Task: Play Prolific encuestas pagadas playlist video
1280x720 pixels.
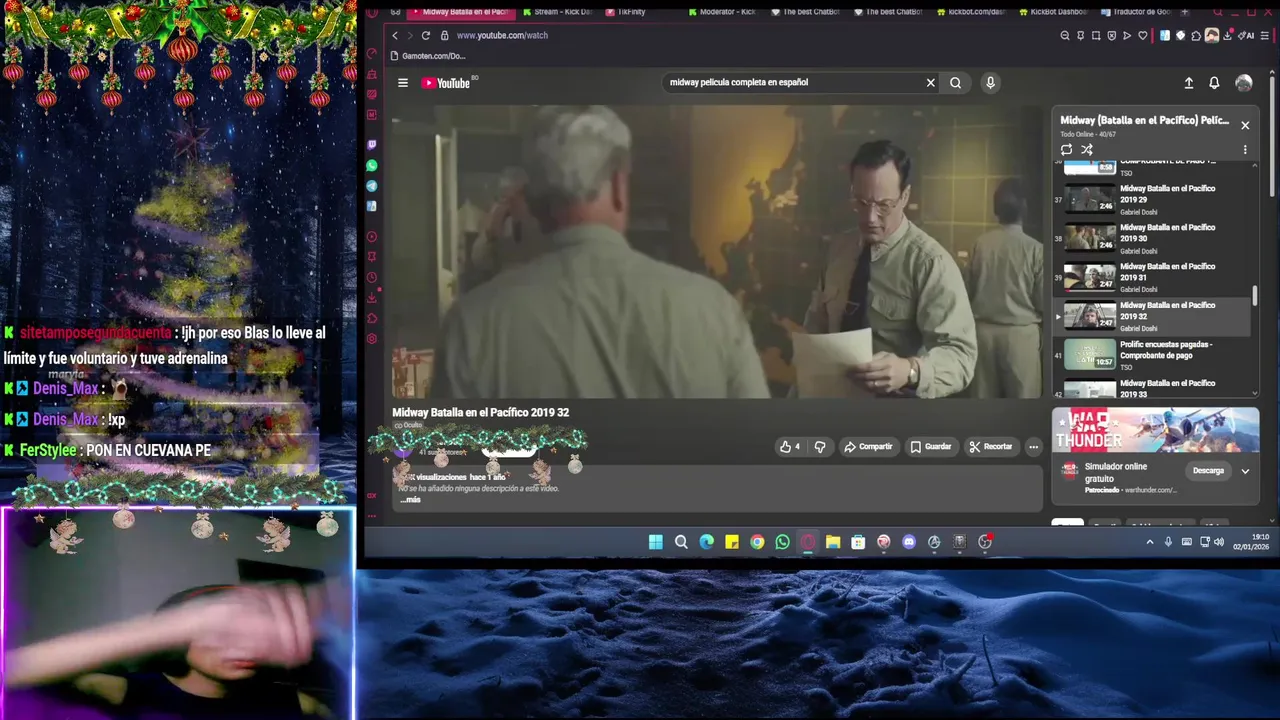Action: click(1153, 355)
